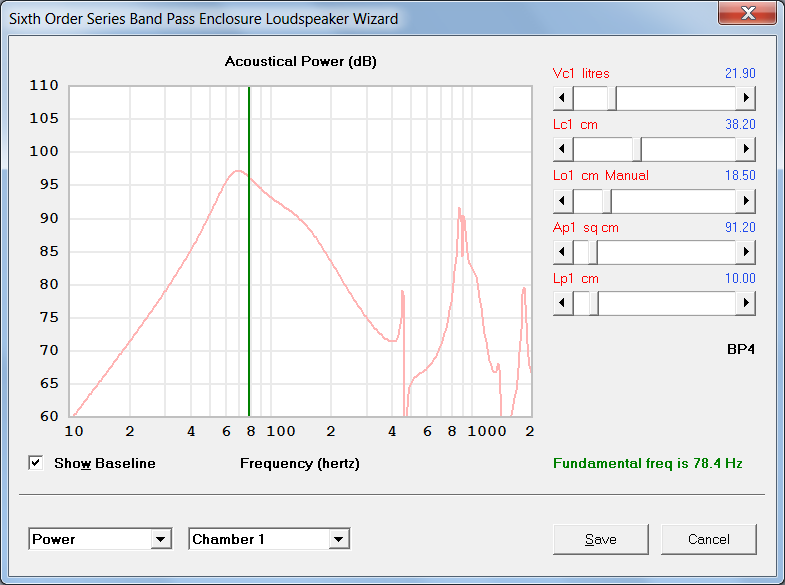Screen dimensions: 785x585
Task: Click left arrow of Lo1 cm slider
Action: 563,201
